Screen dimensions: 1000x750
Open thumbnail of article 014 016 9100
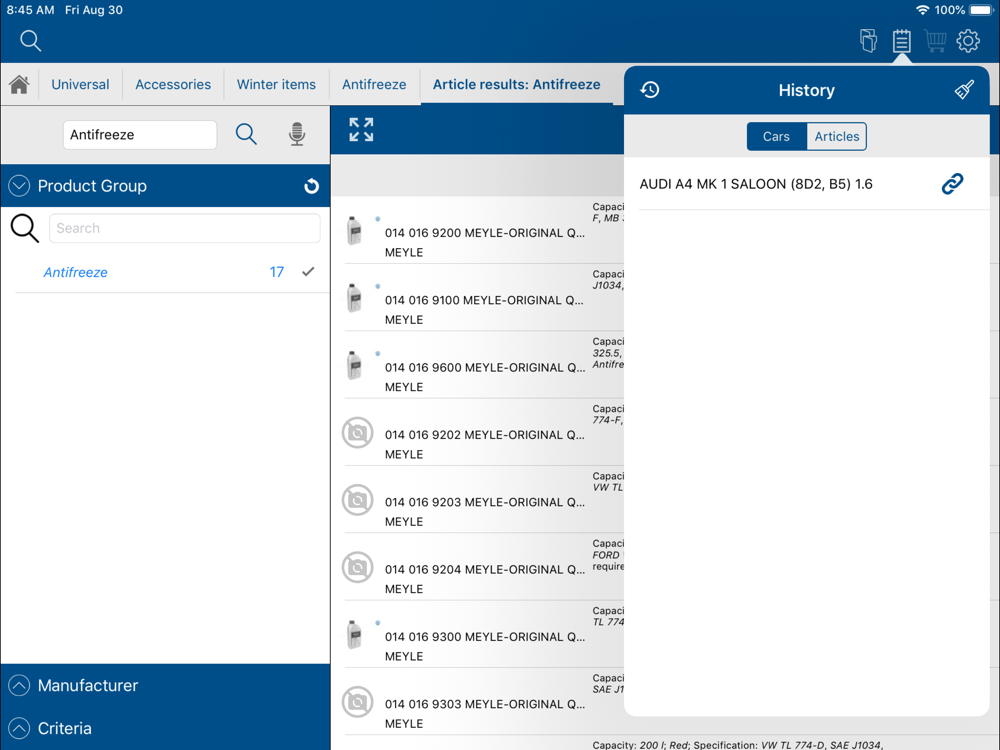point(355,298)
